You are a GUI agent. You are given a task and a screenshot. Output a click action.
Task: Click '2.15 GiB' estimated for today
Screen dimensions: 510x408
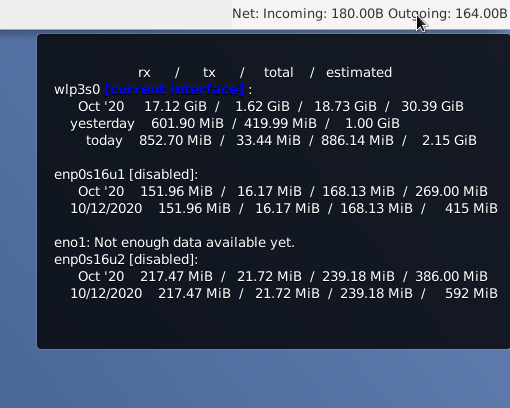click(449, 141)
